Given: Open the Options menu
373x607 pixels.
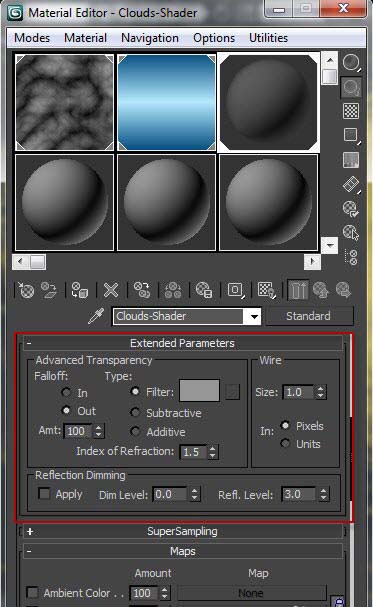Looking at the screenshot, I should point(214,38).
